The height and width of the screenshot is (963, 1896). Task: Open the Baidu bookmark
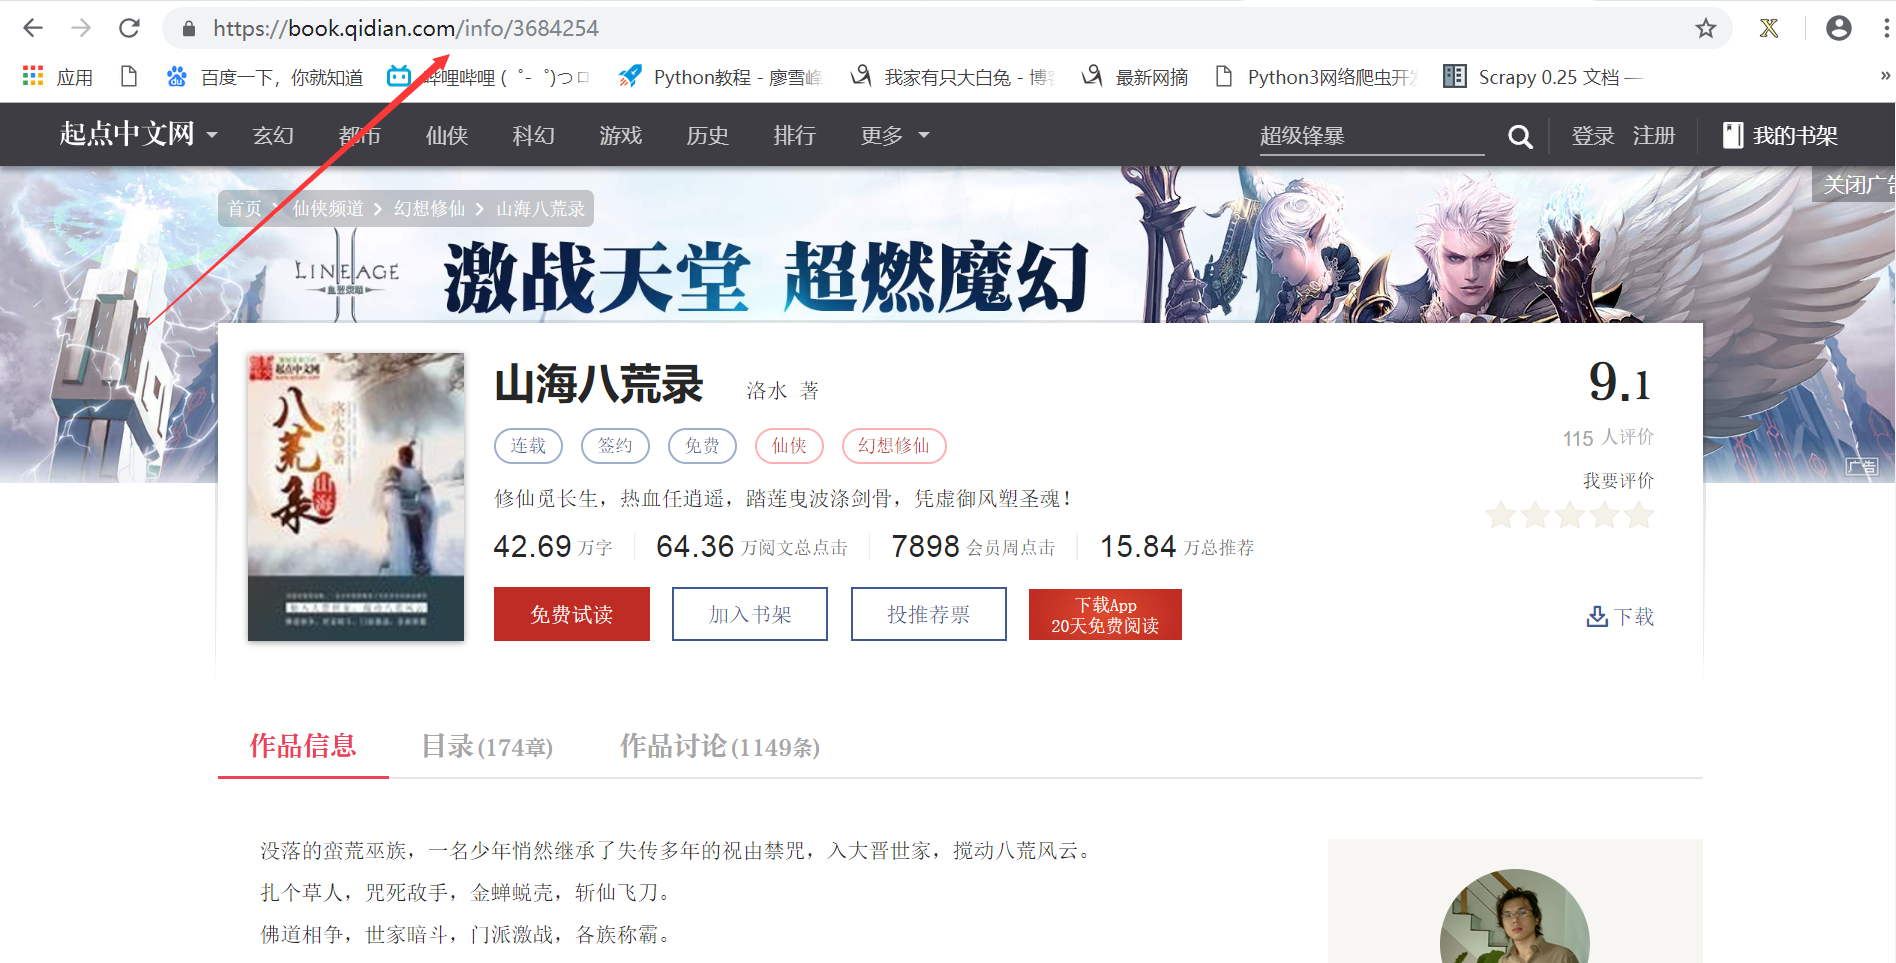click(264, 77)
